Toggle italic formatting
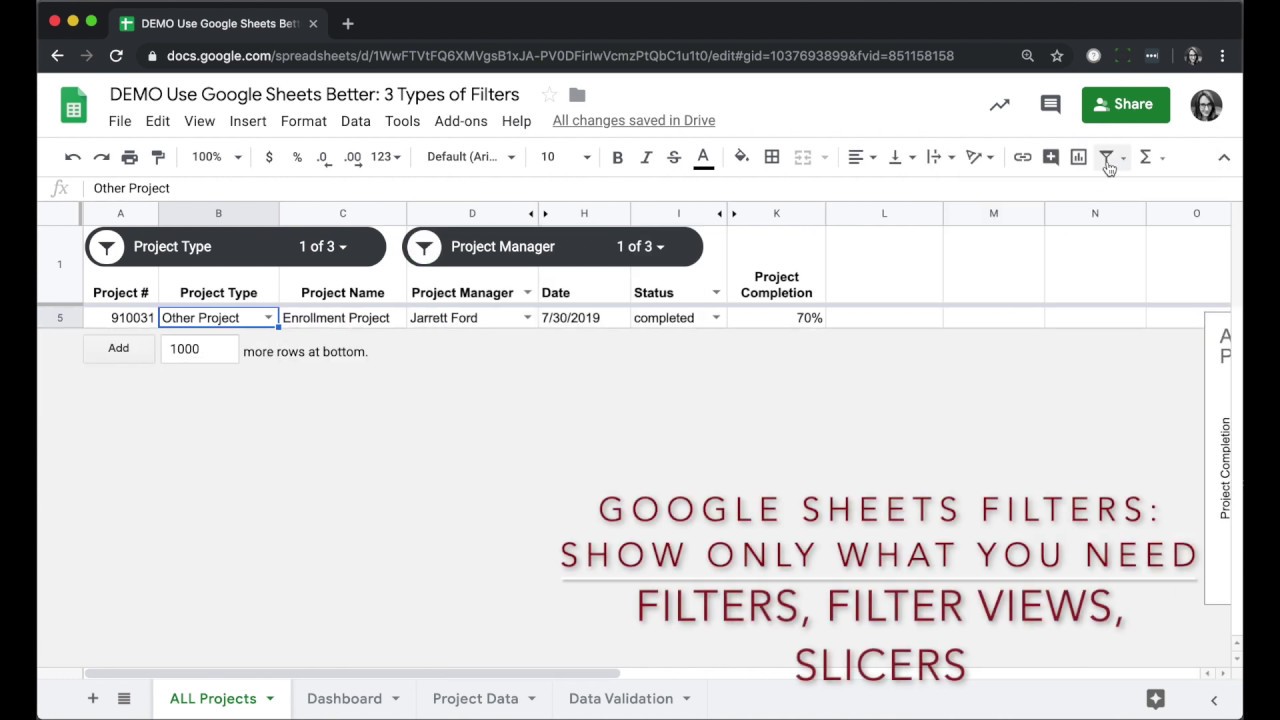Image resolution: width=1280 pixels, height=720 pixels. click(646, 157)
